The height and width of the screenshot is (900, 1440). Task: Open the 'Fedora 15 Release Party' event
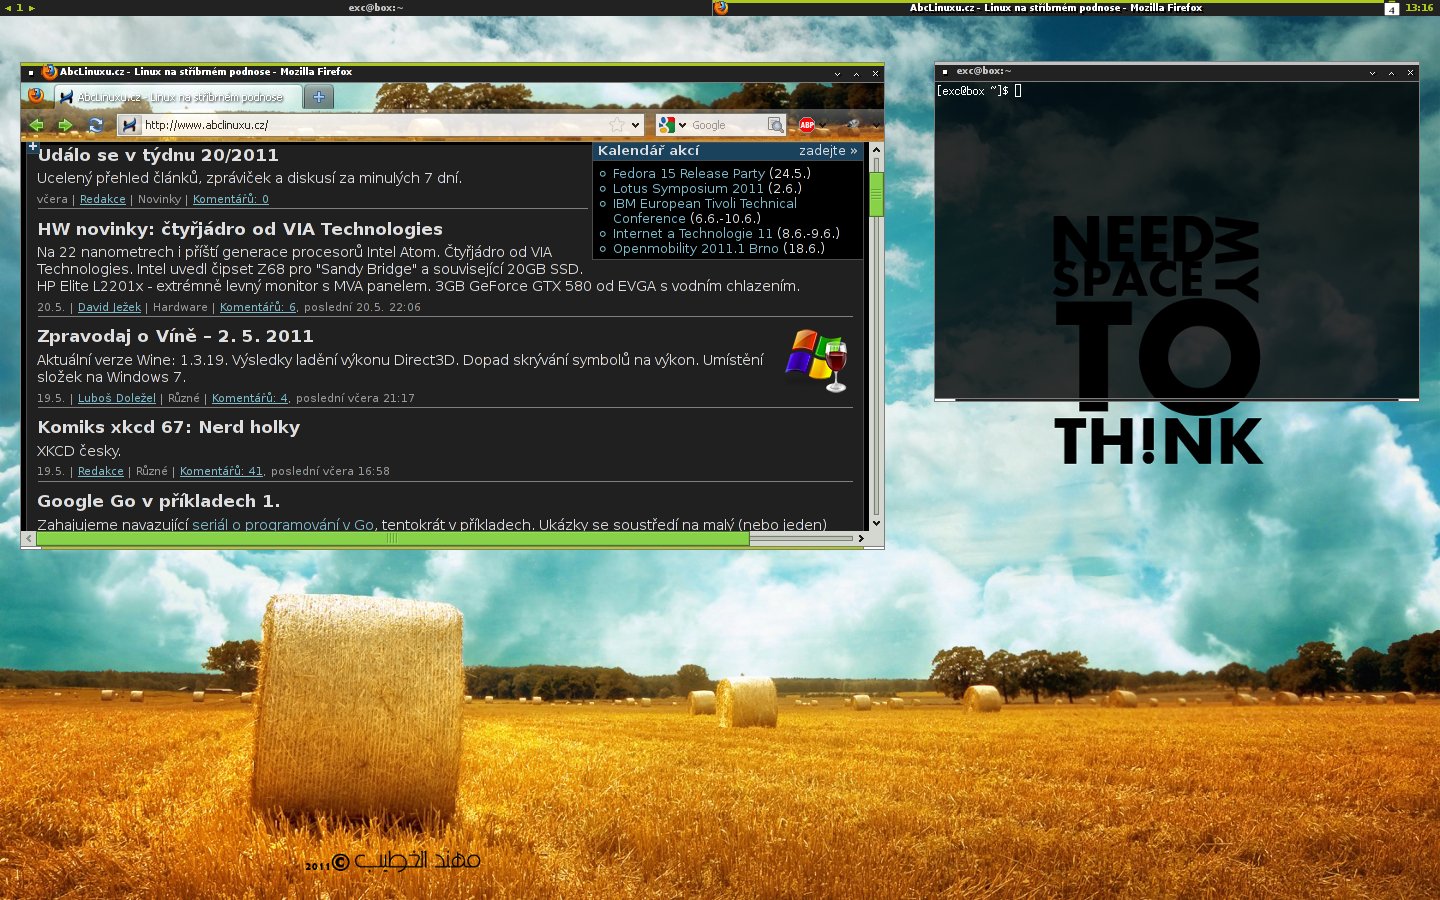tap(689, 174)
